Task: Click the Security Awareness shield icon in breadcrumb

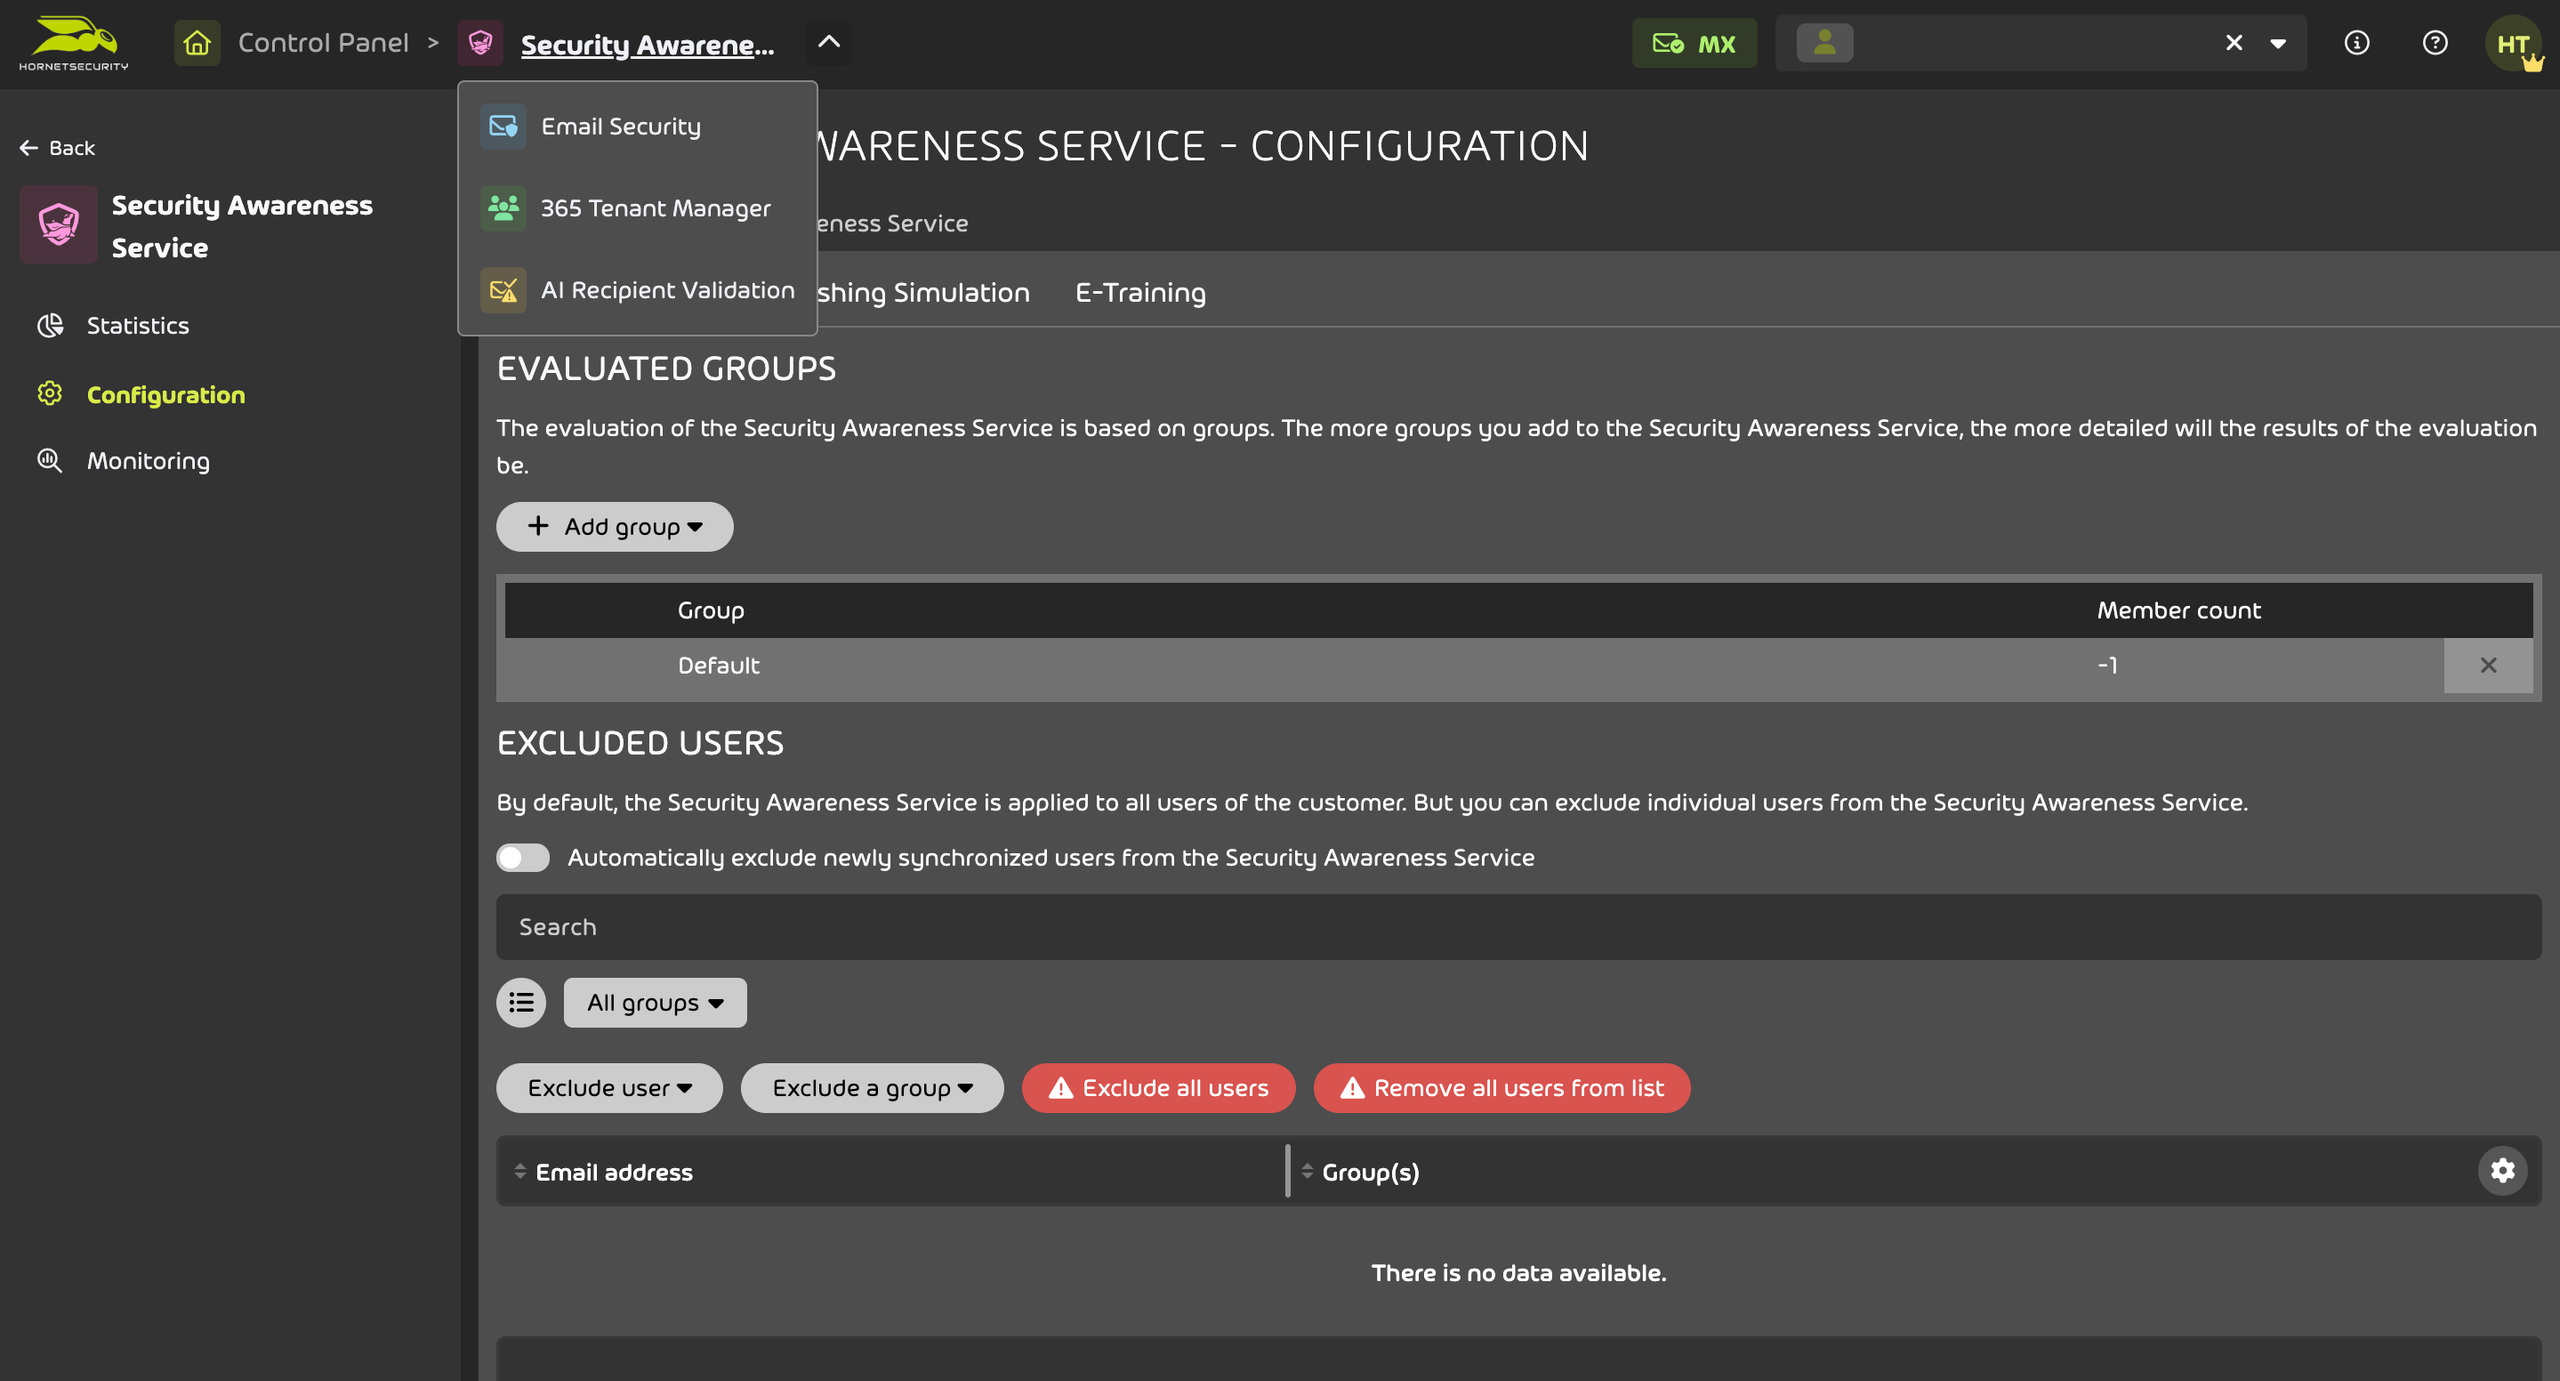Action: click(x=480, y=43)
